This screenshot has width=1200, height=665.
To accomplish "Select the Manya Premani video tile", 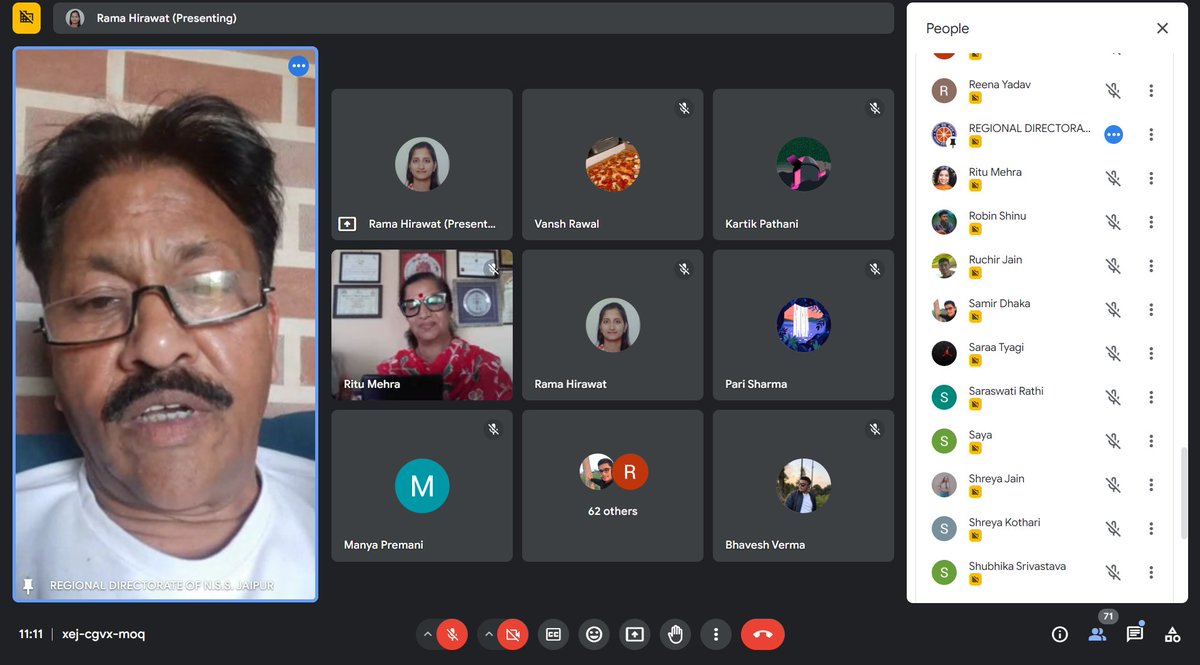I will pos(422,486).
